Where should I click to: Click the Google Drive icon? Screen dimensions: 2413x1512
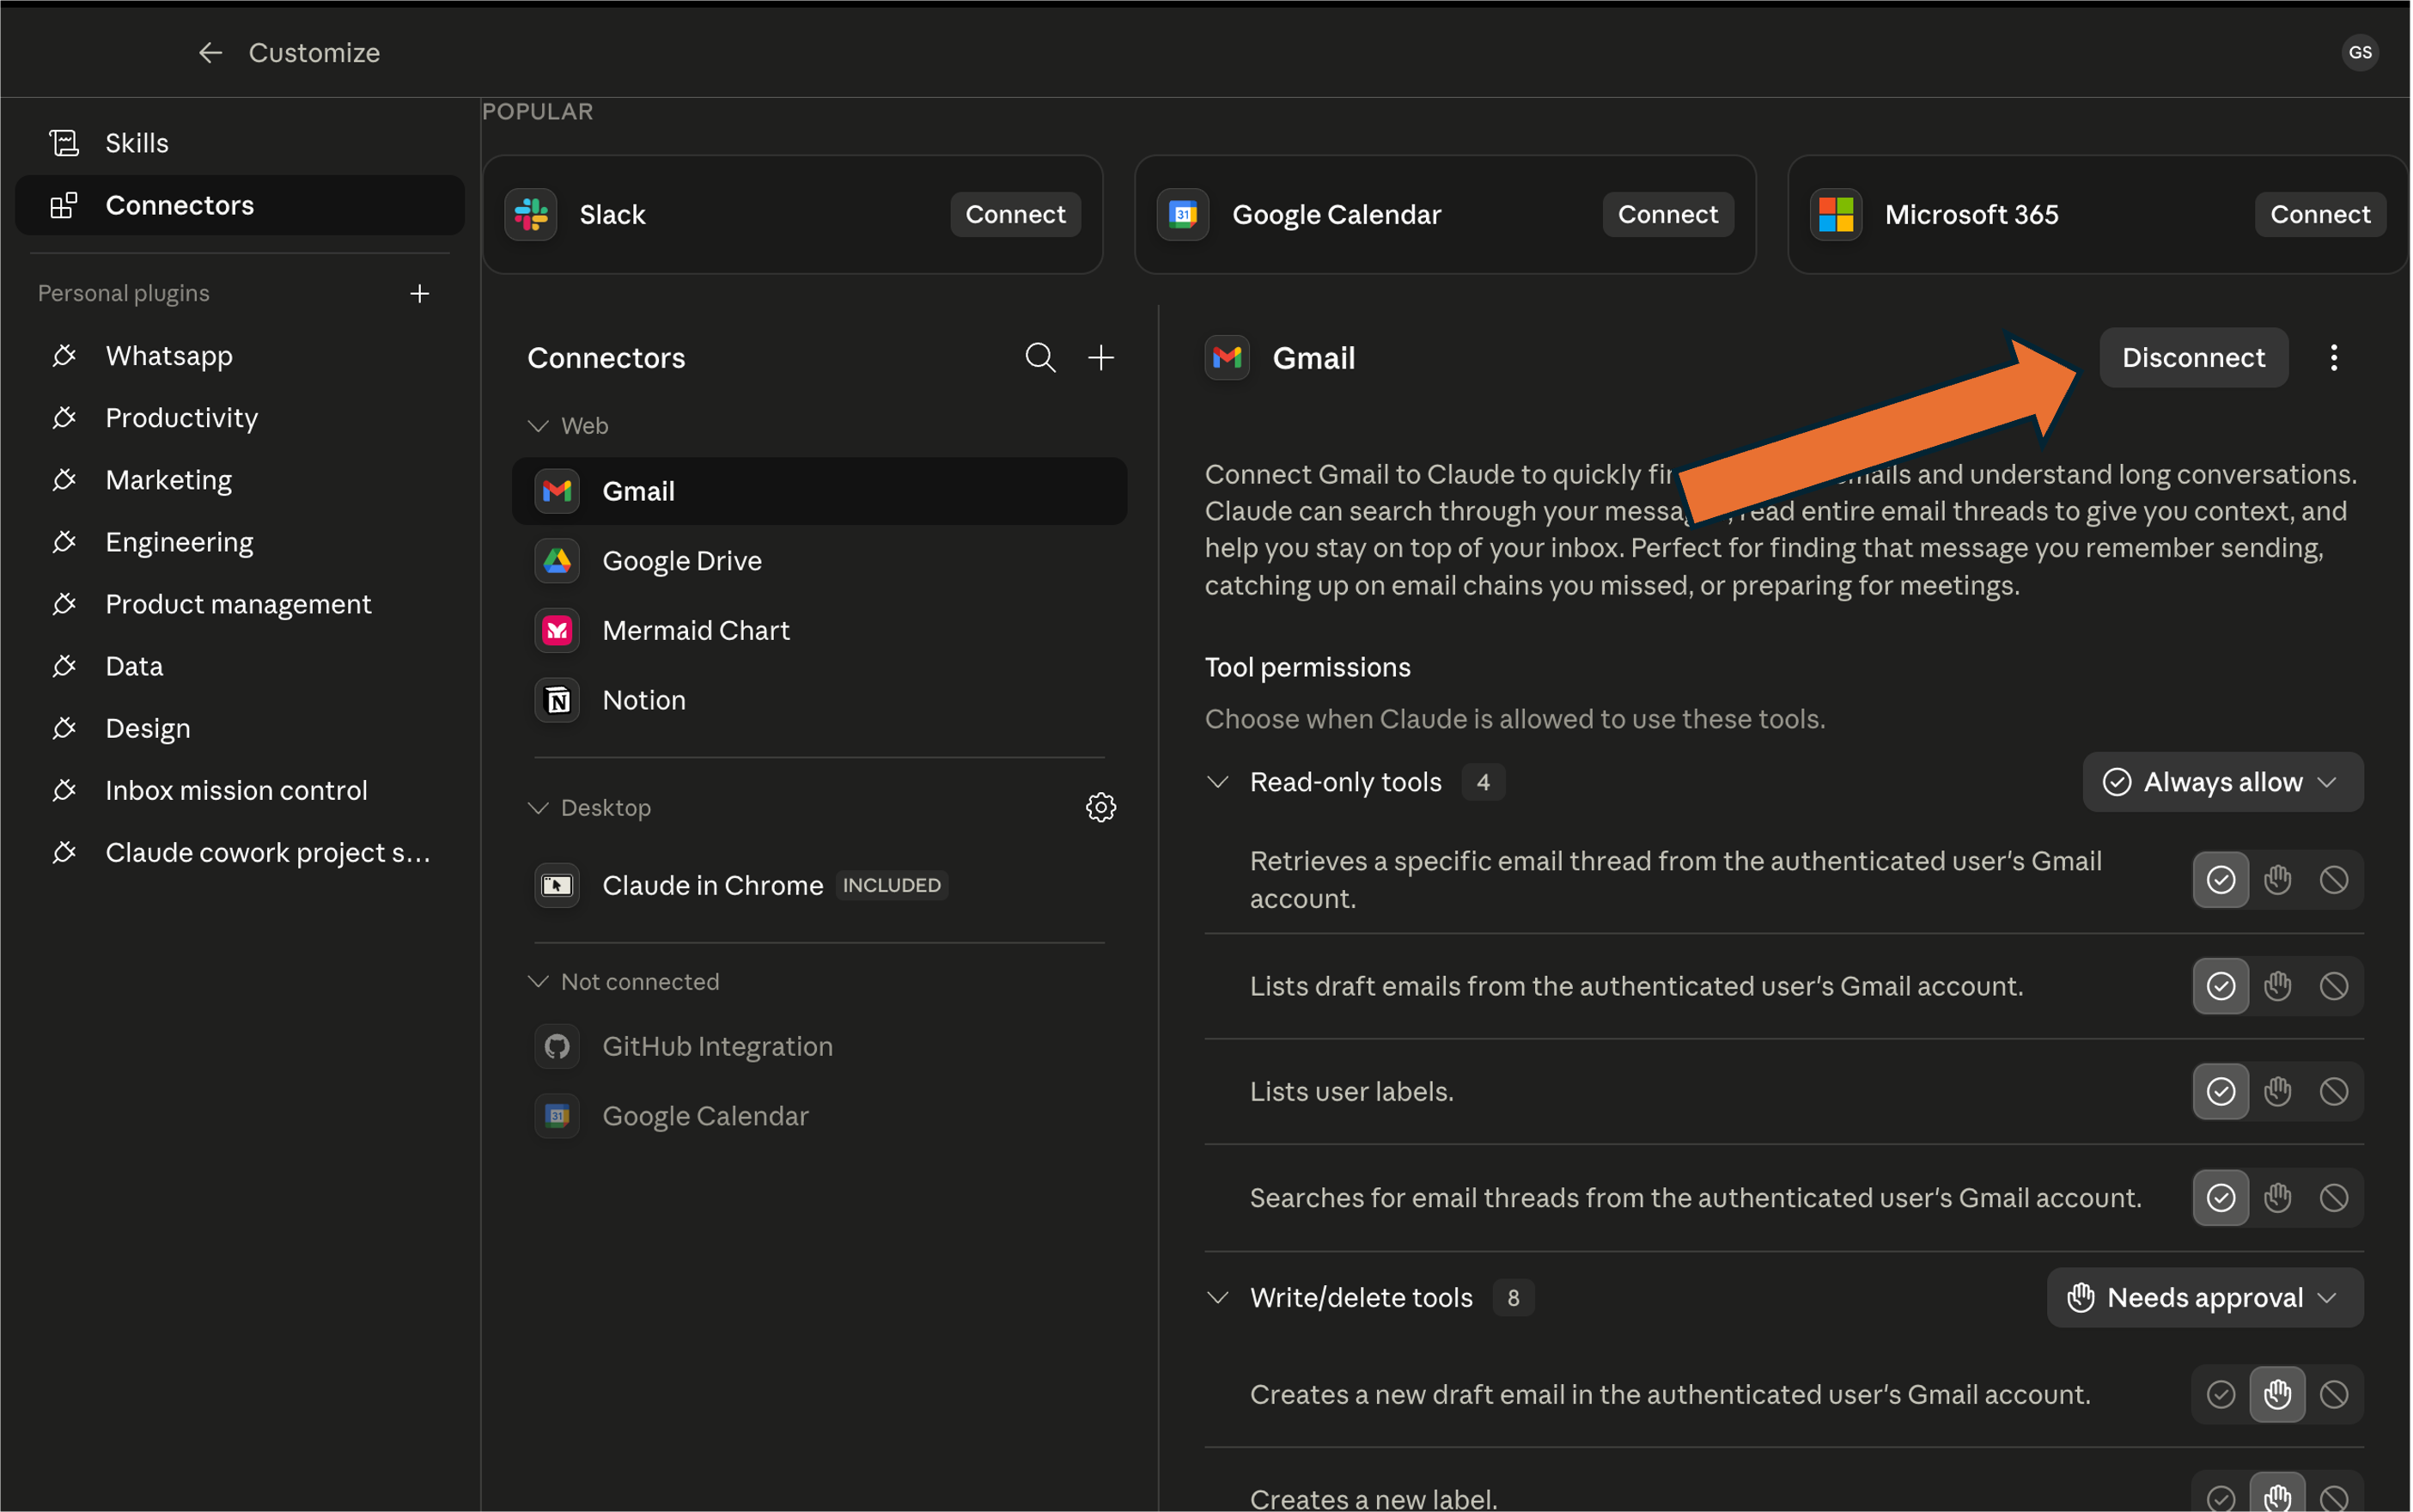(557, 560)
